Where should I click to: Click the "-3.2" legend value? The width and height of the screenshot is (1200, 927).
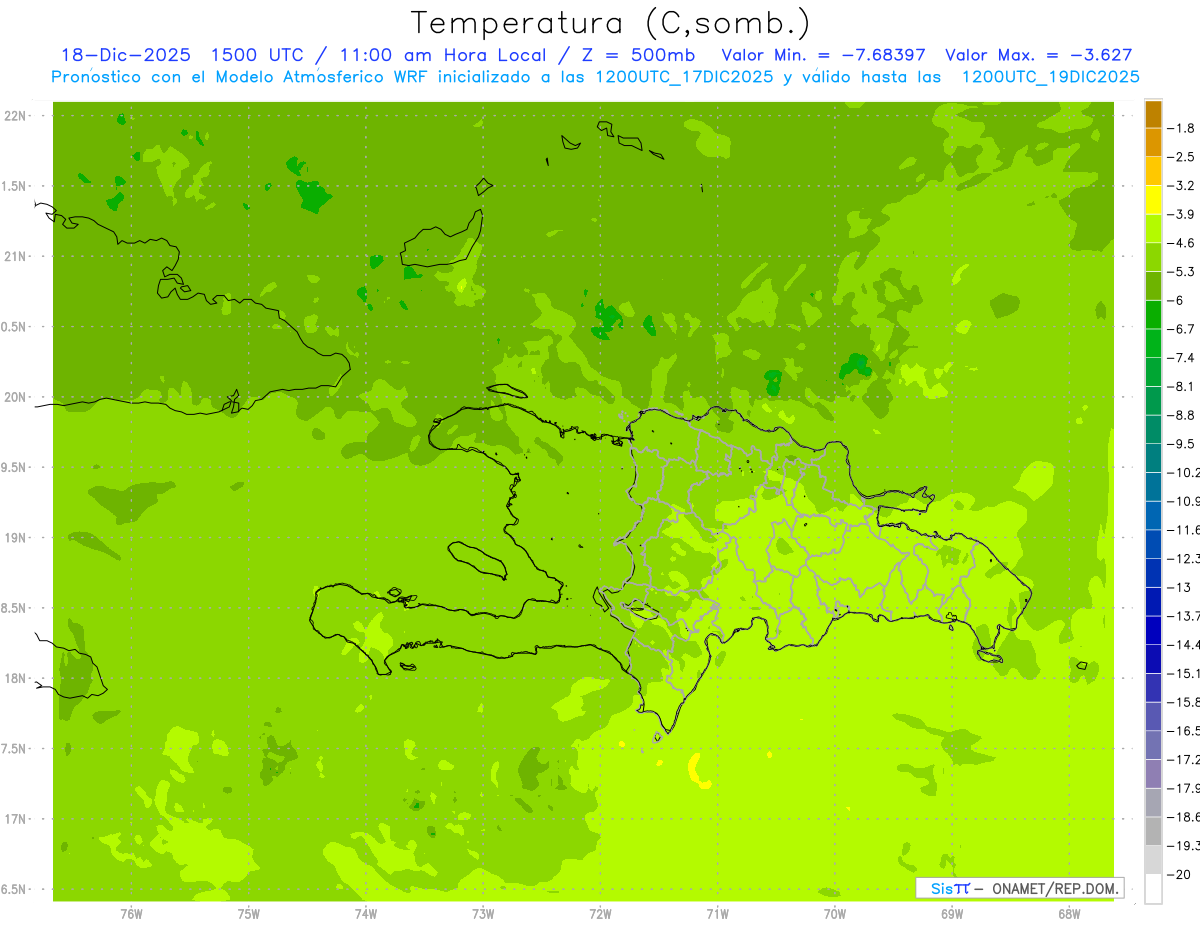point(1181,186)
